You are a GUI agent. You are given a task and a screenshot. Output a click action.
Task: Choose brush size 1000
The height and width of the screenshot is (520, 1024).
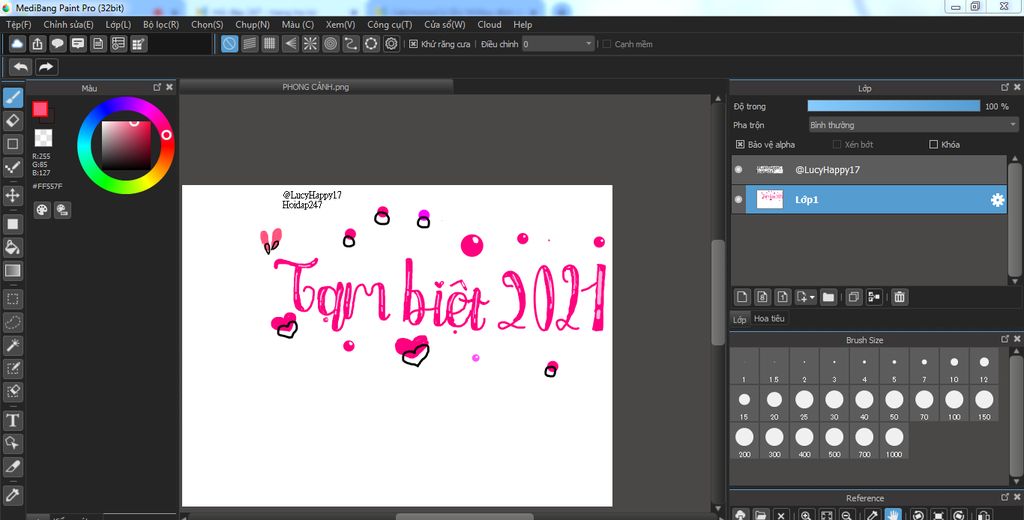coord(894,441)
